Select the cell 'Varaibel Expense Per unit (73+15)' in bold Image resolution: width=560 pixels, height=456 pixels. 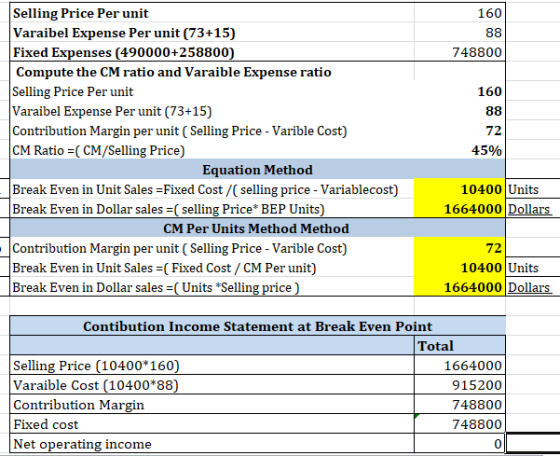212,32
